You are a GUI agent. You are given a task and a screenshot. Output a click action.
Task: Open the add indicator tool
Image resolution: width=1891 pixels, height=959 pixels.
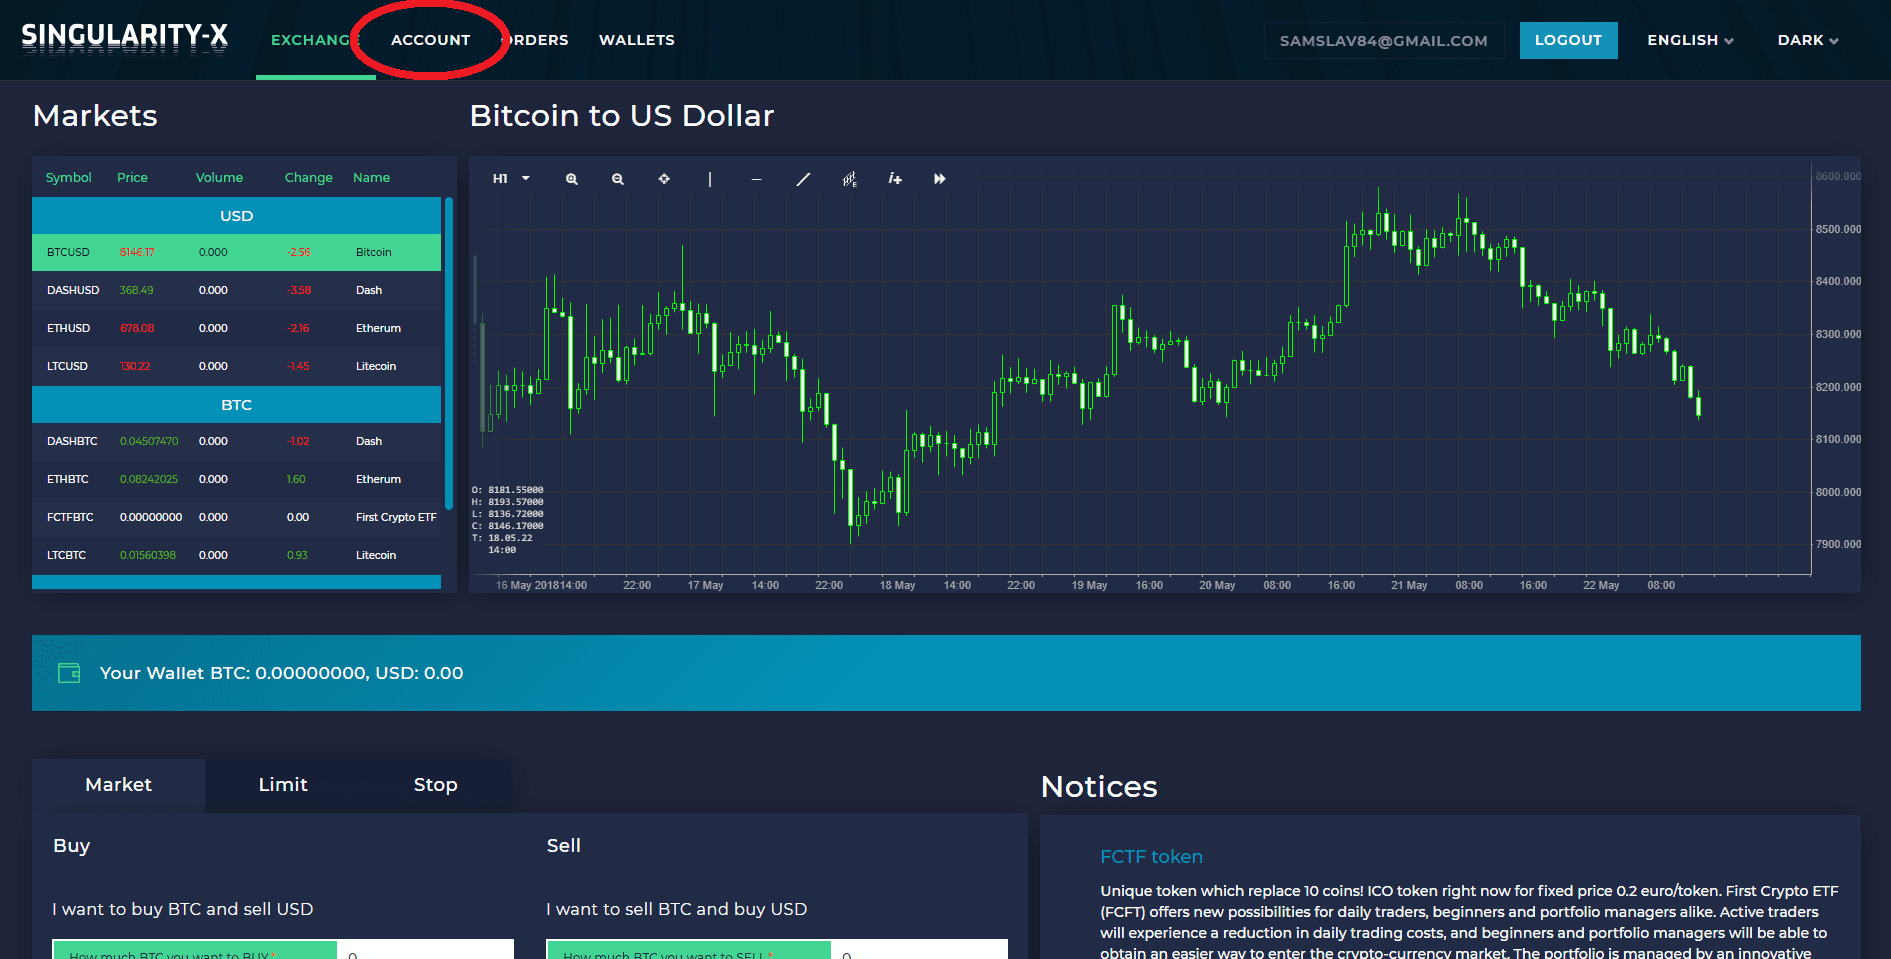tap(895, 179)
